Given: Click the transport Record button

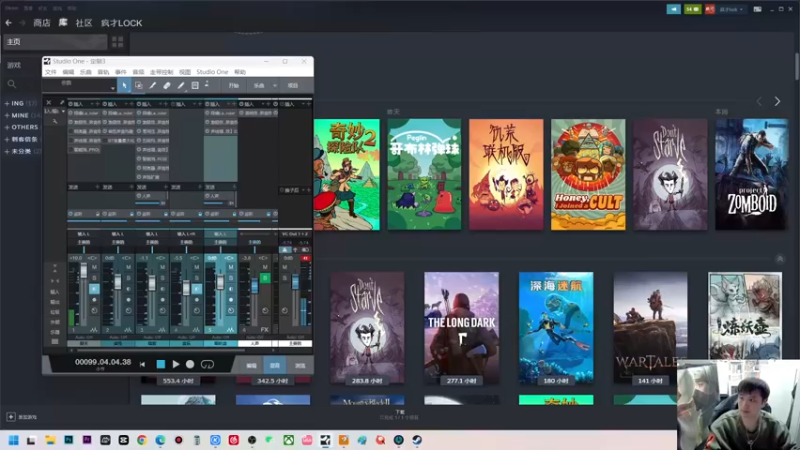Looking at the screenshot, I should pyautogui.click(x=190, y=364).
